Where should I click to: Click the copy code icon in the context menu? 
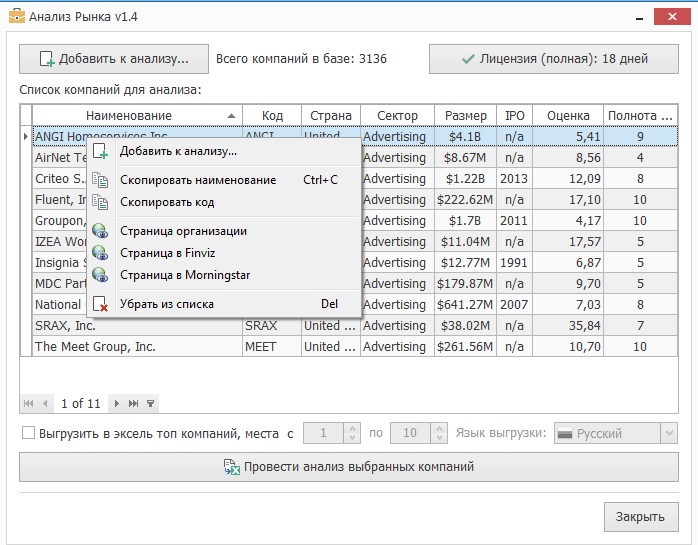(x=100, y=202)
